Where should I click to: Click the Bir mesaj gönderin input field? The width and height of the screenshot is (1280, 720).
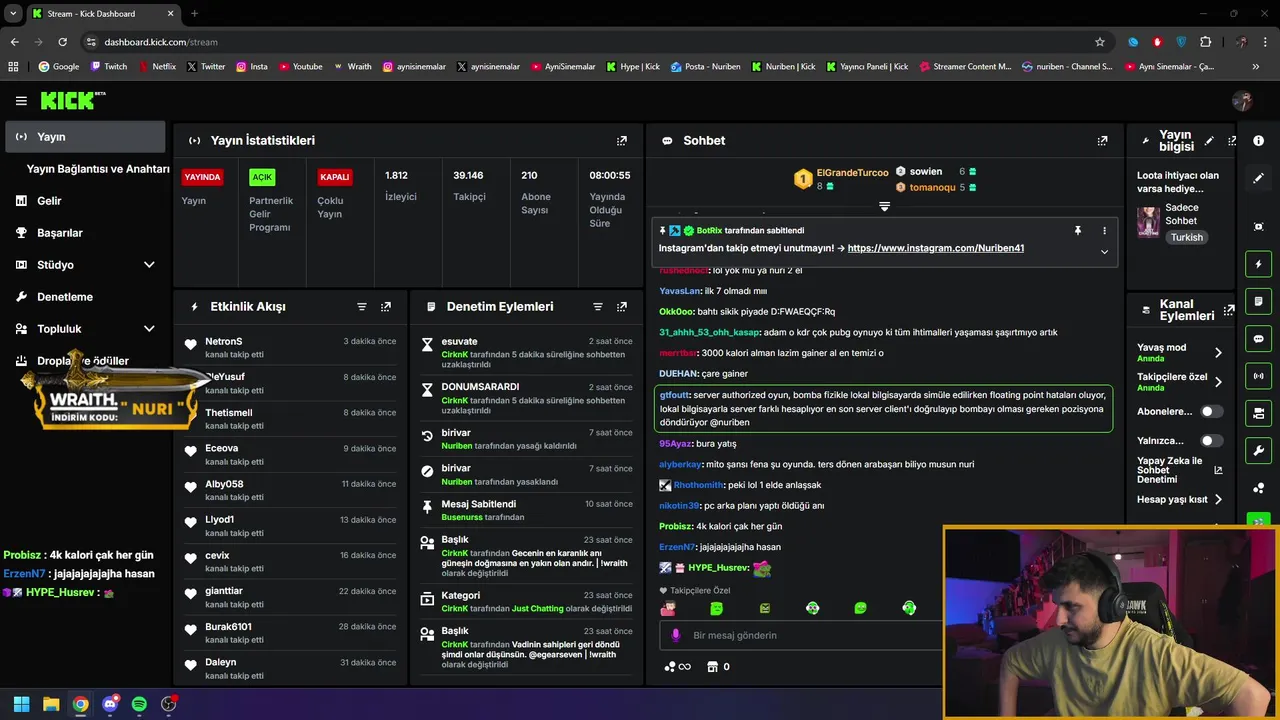(x=800, y=635)
